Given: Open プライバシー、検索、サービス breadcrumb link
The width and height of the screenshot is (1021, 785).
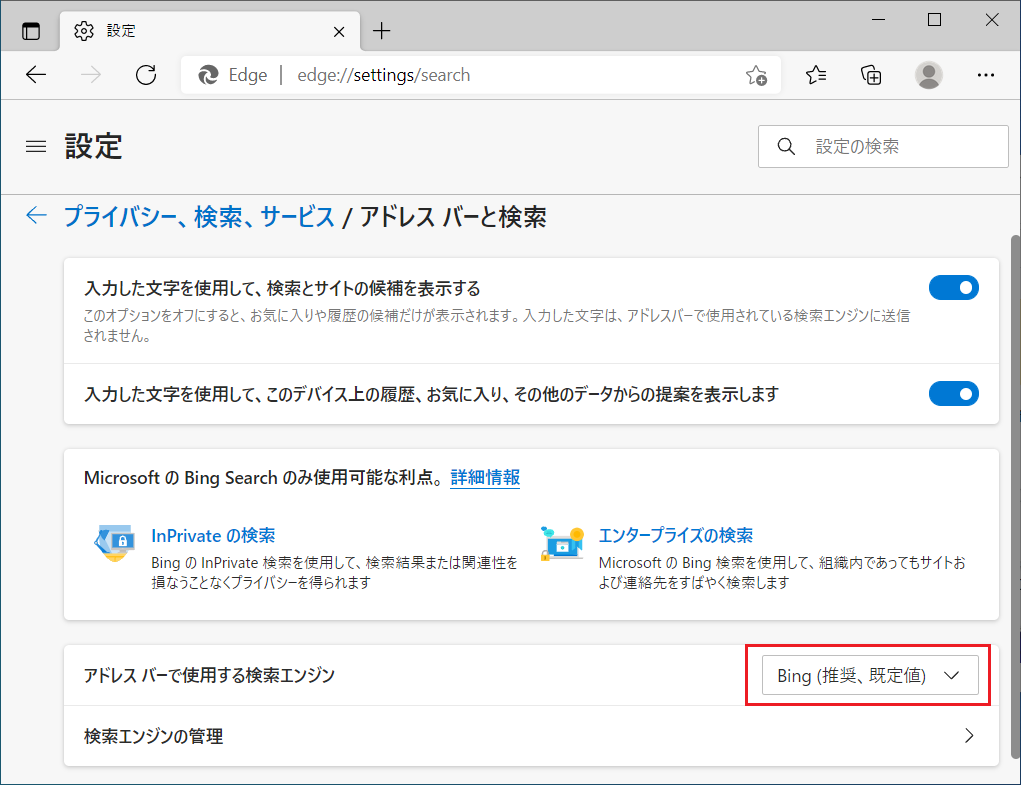Looking at the screenshot, I should [x=199, y=217].
